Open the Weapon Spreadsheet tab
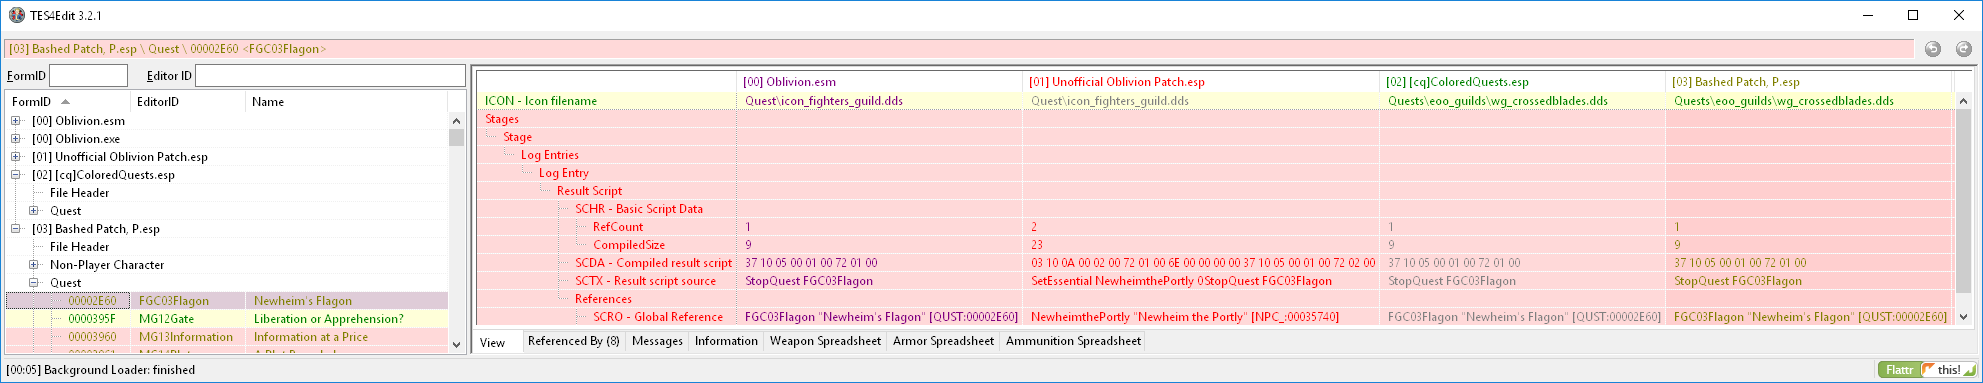The width and height of the screenshot is (1983, 383). [x=825, y=341]
